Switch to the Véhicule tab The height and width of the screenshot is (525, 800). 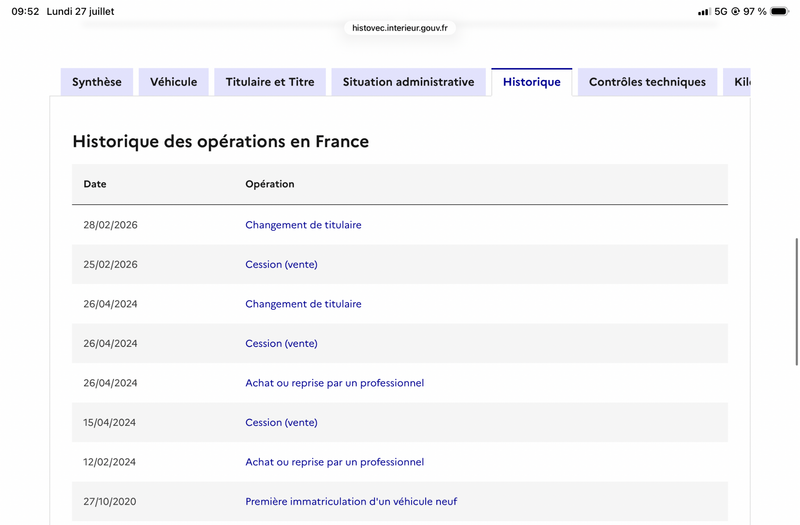point(173,82)
